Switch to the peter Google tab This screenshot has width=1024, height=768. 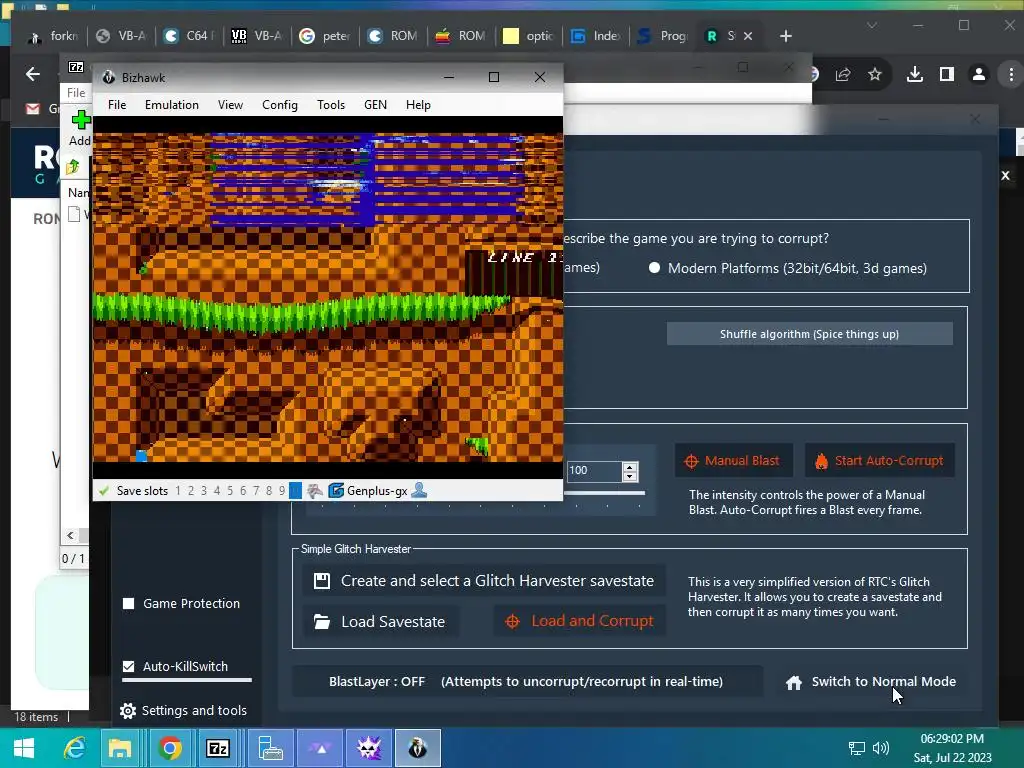click(325, 36)
